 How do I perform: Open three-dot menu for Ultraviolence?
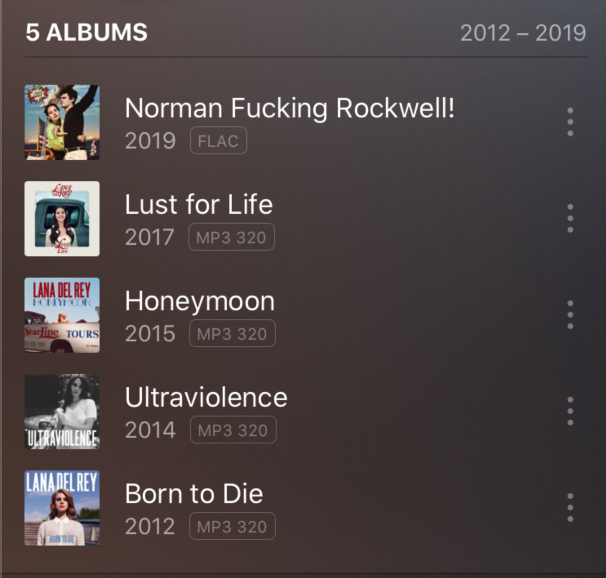(x=570, y=411)
